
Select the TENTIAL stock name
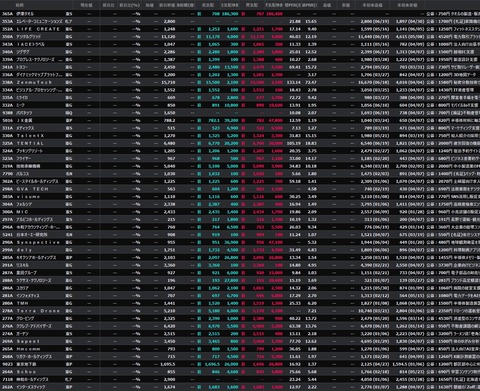30,143
